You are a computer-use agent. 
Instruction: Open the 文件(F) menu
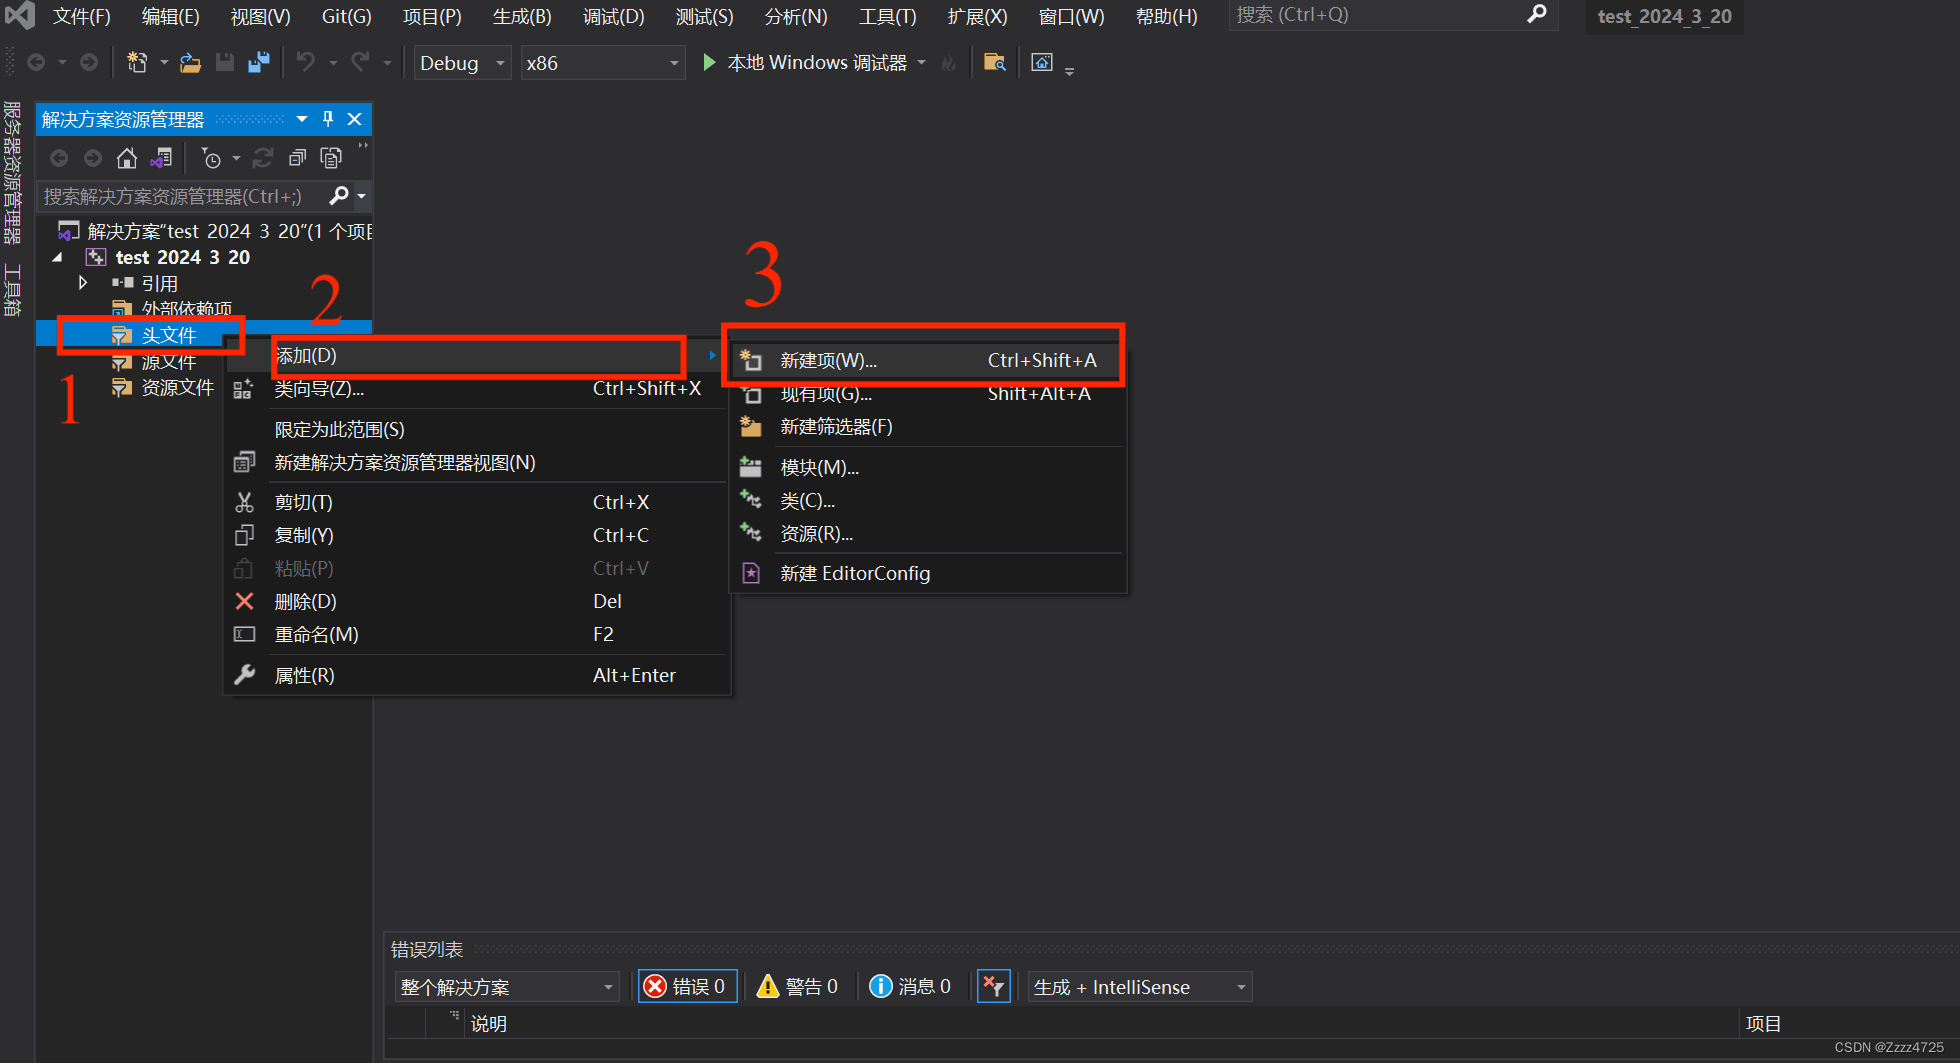click(81, 16)
